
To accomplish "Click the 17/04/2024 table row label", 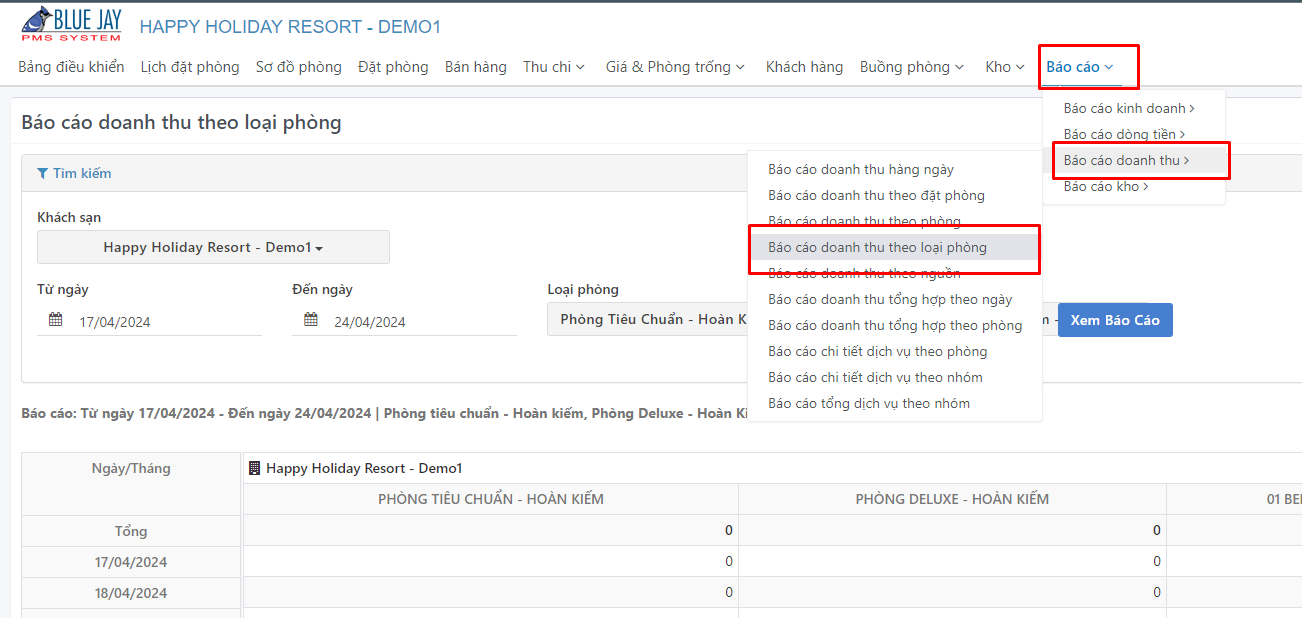I will [131, 562].
